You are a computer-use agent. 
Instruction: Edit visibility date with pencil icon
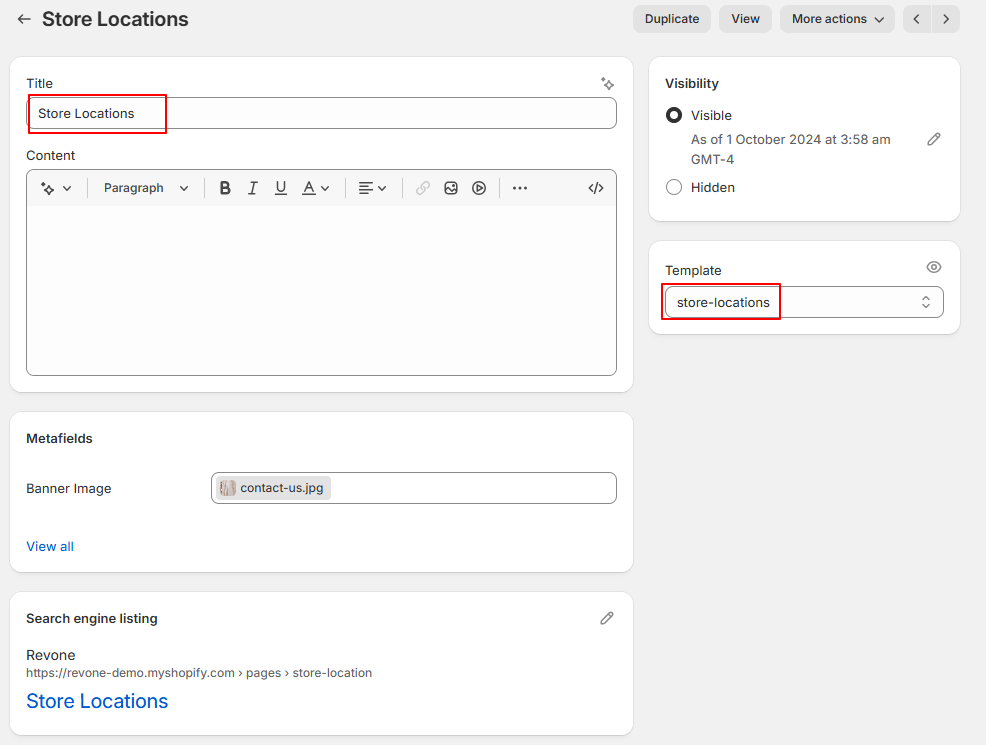coord(934,140)
